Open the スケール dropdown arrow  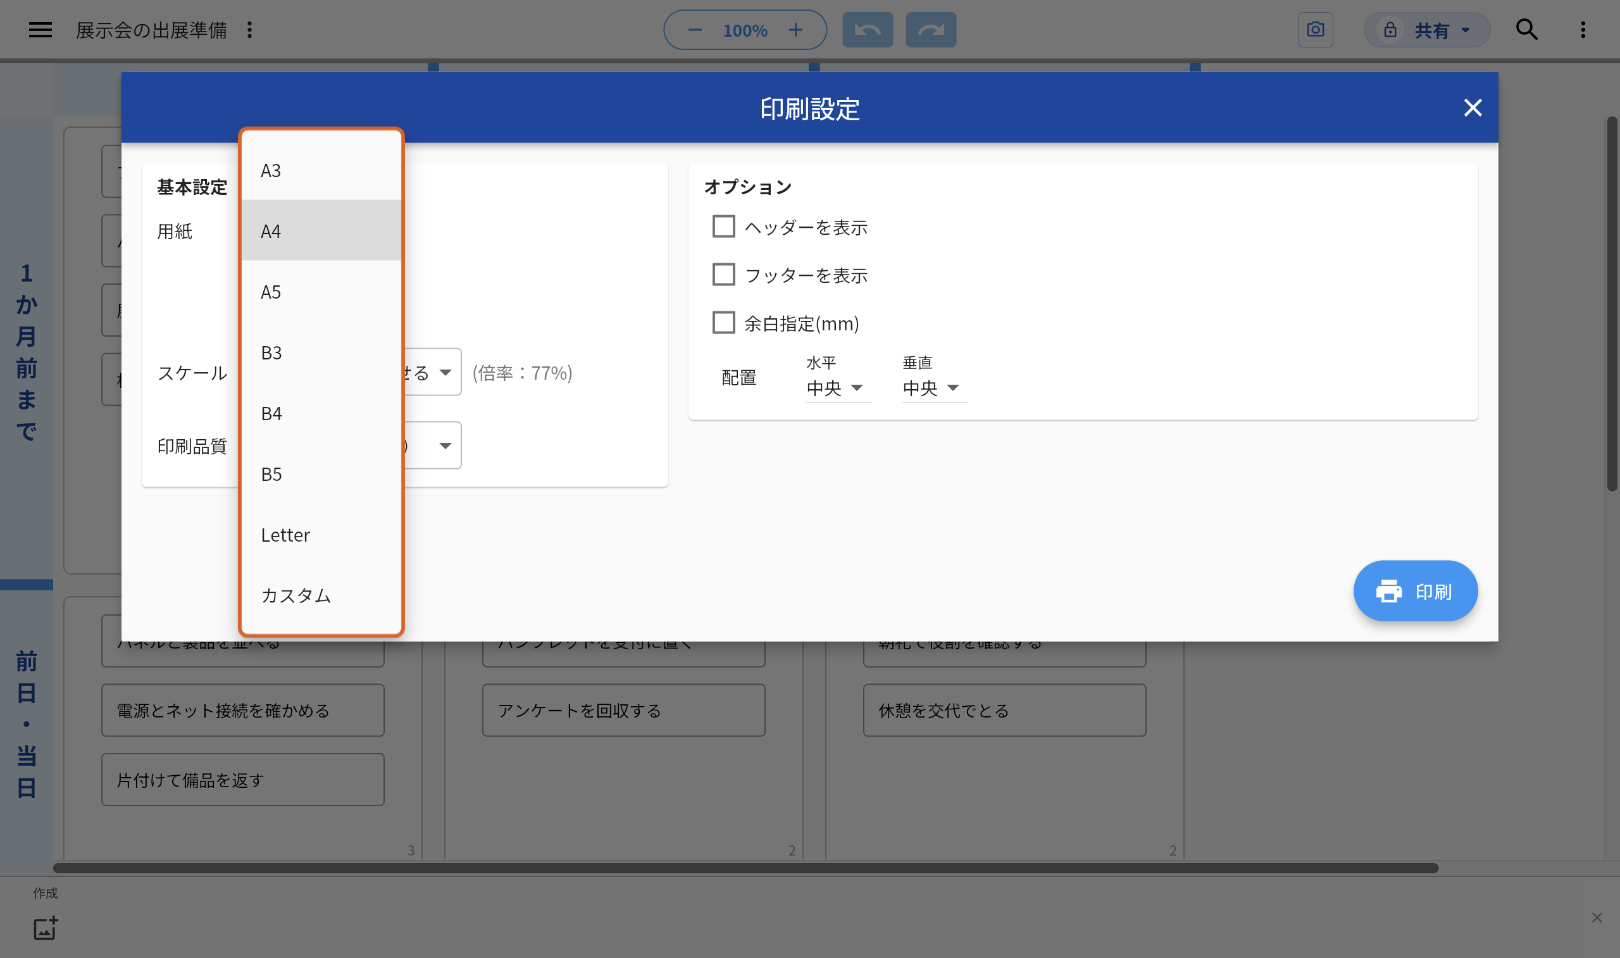[445, 372]
